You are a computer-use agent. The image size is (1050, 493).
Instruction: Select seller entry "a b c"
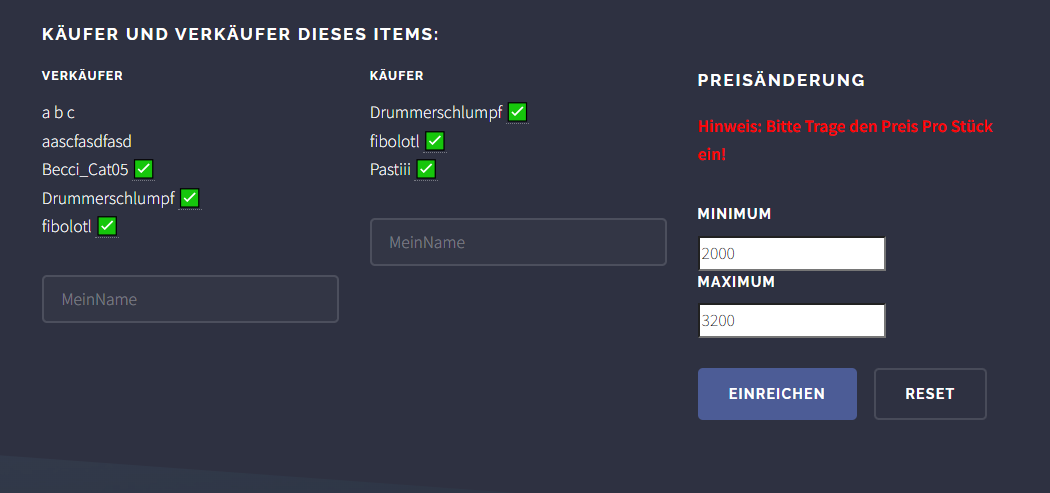[58, 113]
